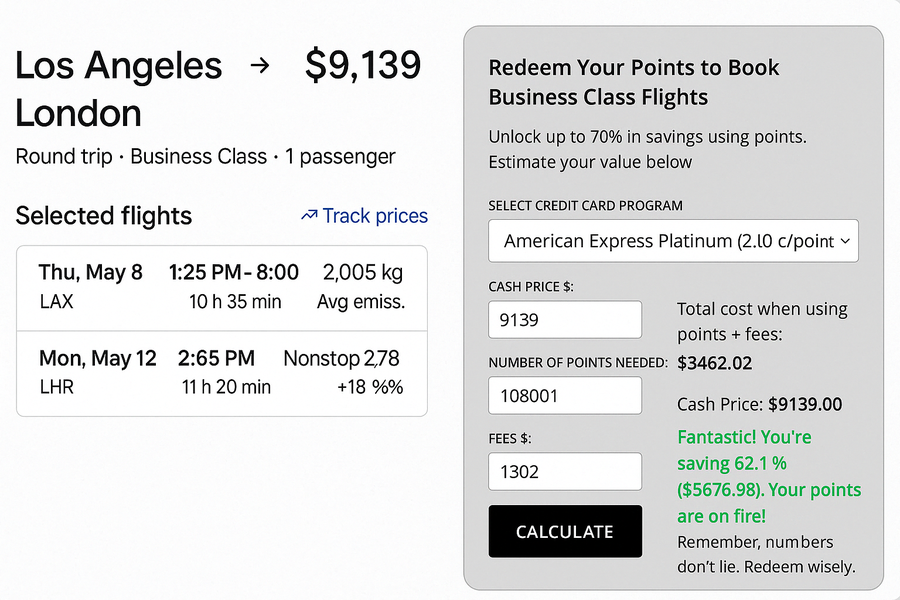The width and height of the screenshot is (900, 600).
Task: Open the Track prices link
Action: point(374,216)
